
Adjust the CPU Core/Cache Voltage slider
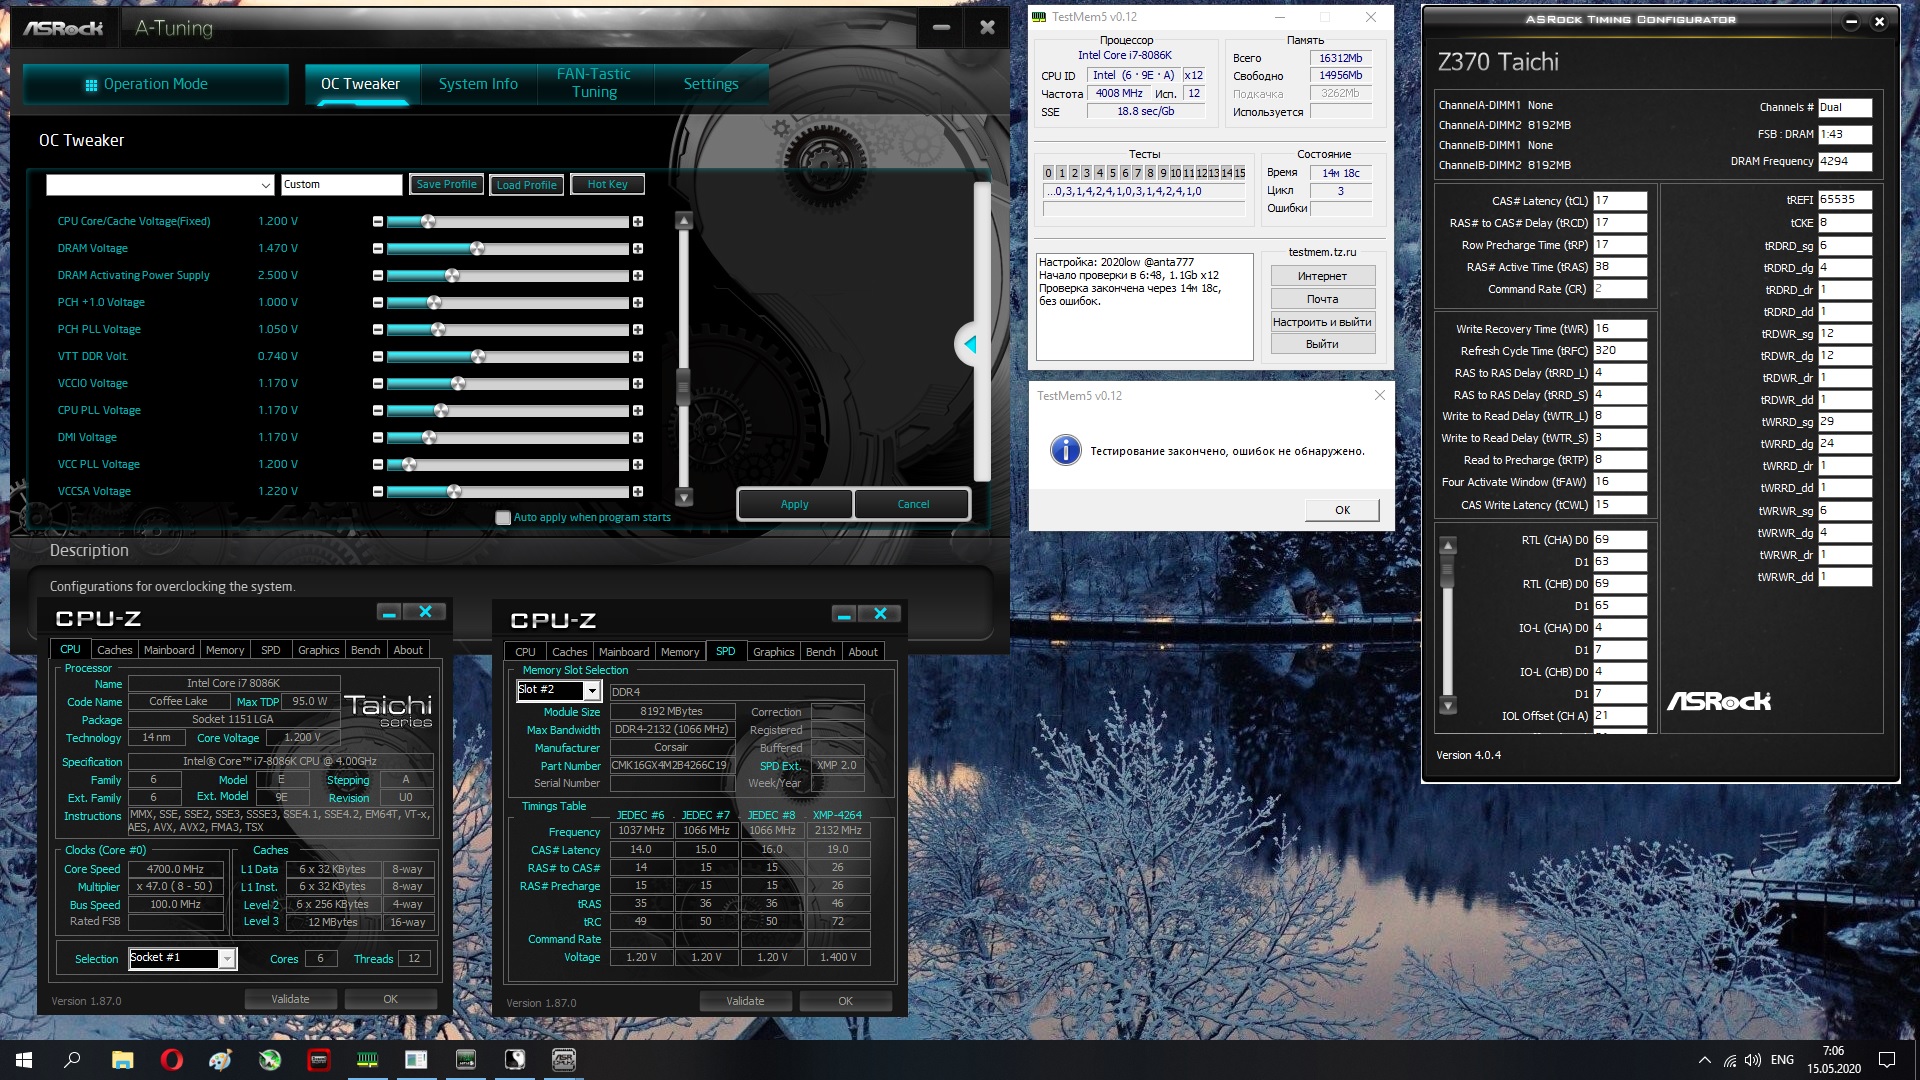(x=428, y=221)
